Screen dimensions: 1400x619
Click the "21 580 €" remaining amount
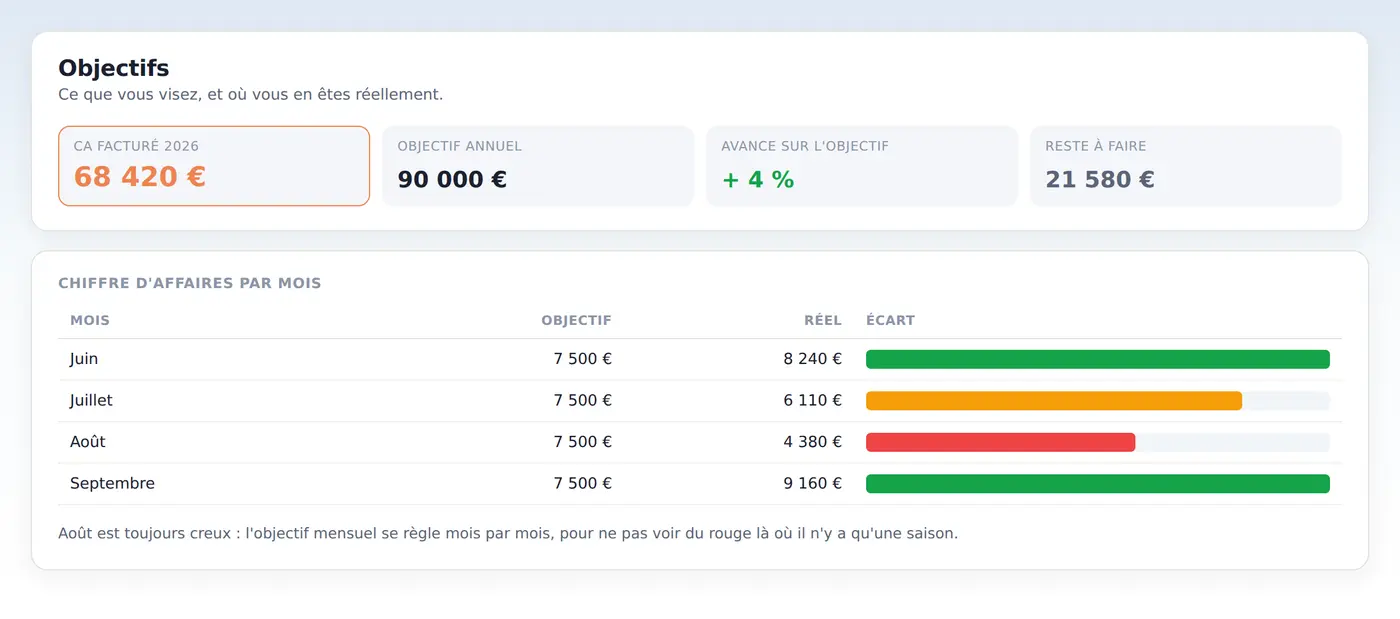pos(1100,180)
